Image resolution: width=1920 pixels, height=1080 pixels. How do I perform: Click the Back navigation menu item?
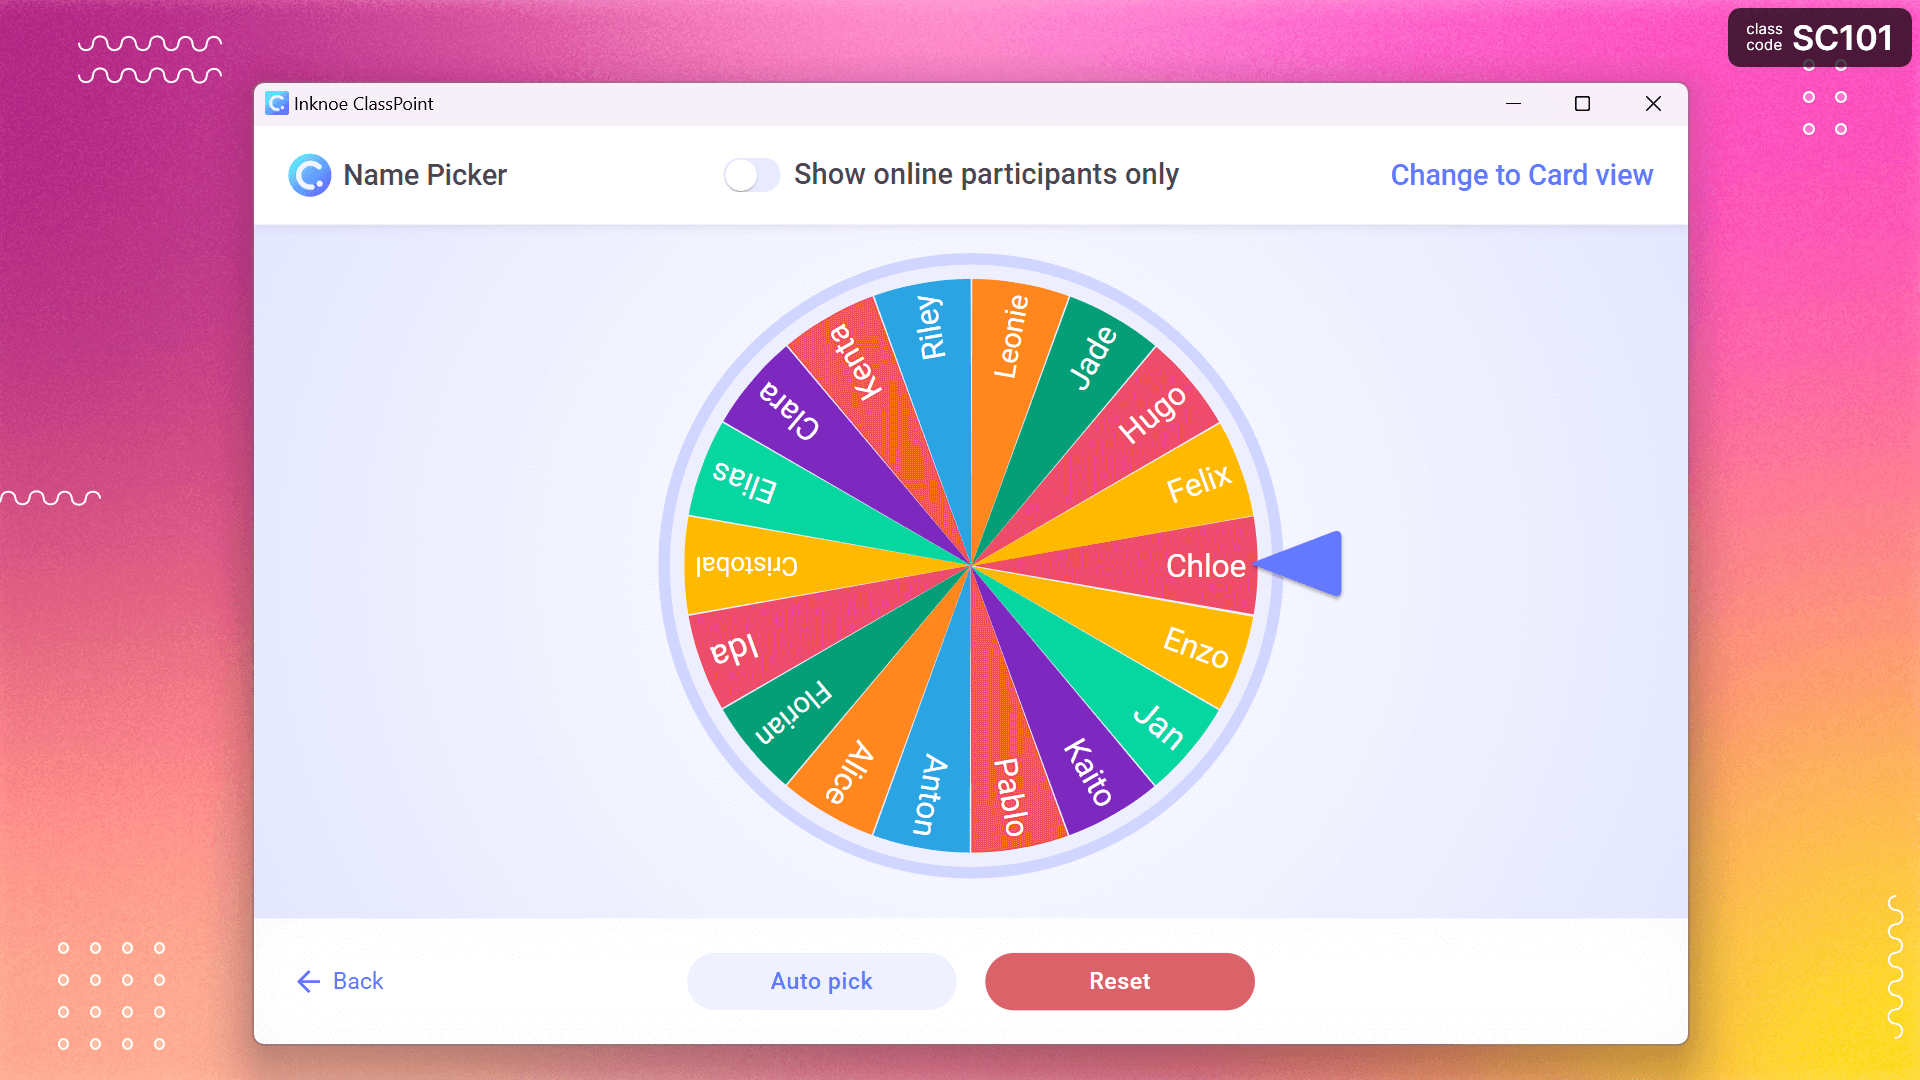[x=338, y=981]
